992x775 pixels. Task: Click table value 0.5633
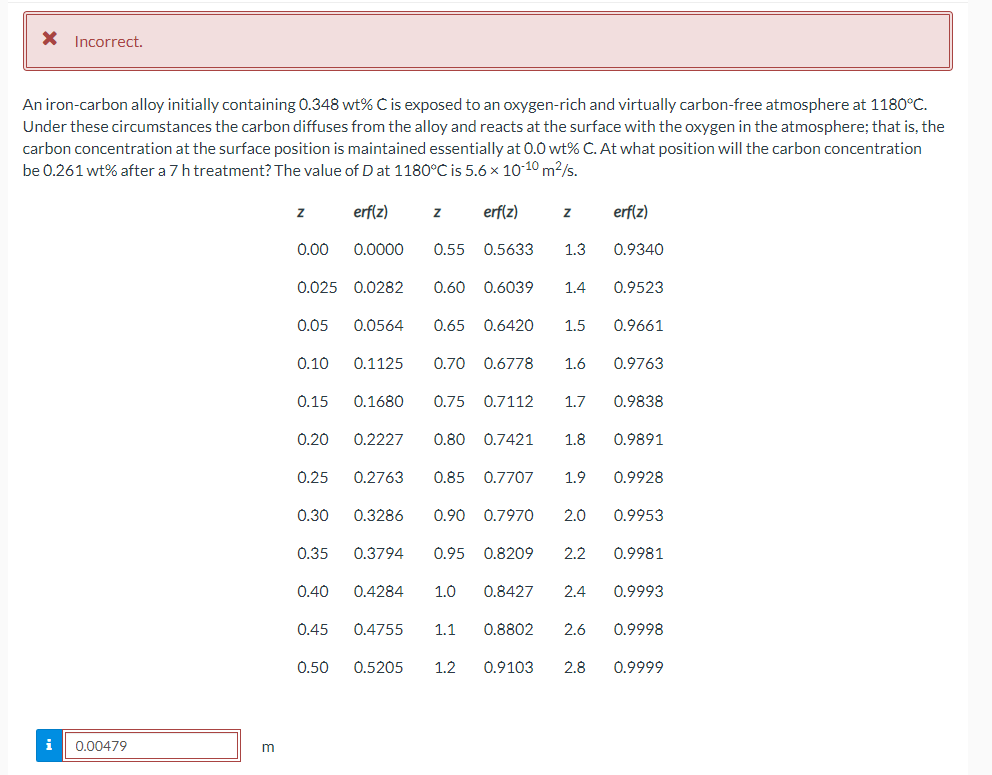tap(509, 249)
